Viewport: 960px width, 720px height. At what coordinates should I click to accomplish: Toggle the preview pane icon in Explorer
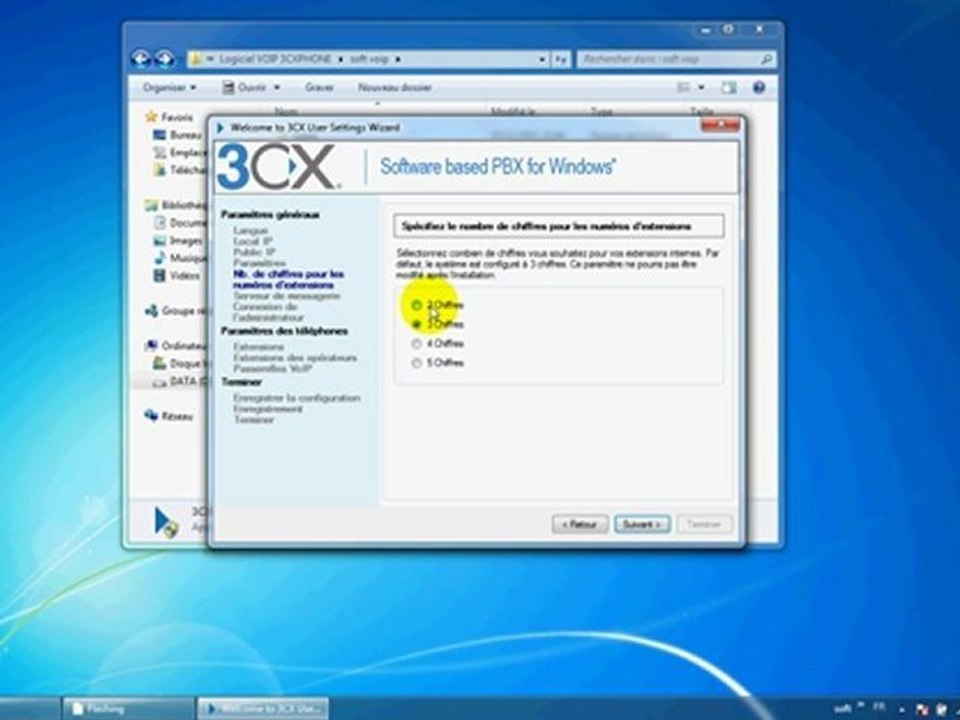click(729, 88)
